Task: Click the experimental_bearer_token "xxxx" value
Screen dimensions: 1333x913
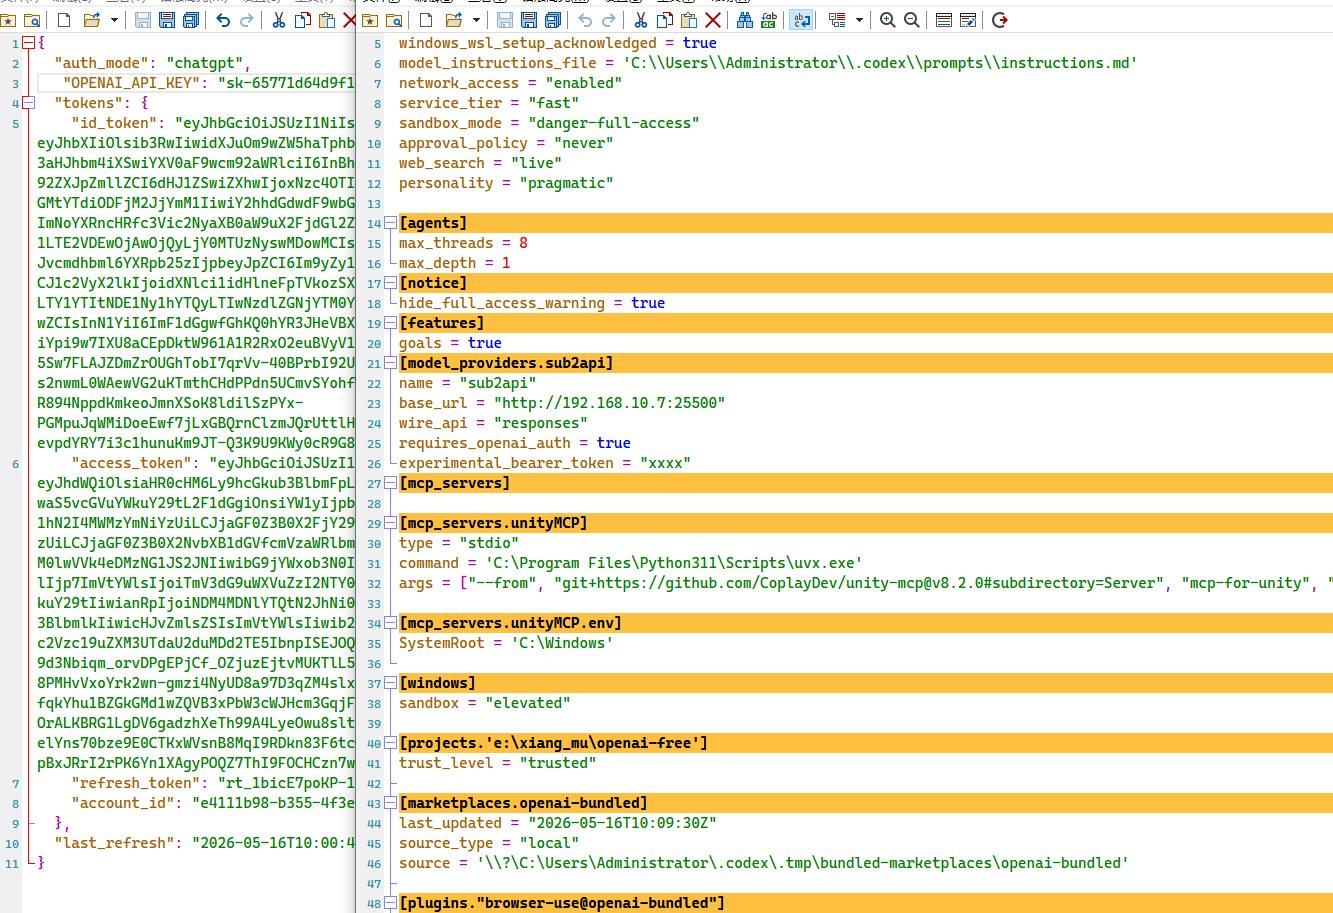Action: click(x=666, y=463)
